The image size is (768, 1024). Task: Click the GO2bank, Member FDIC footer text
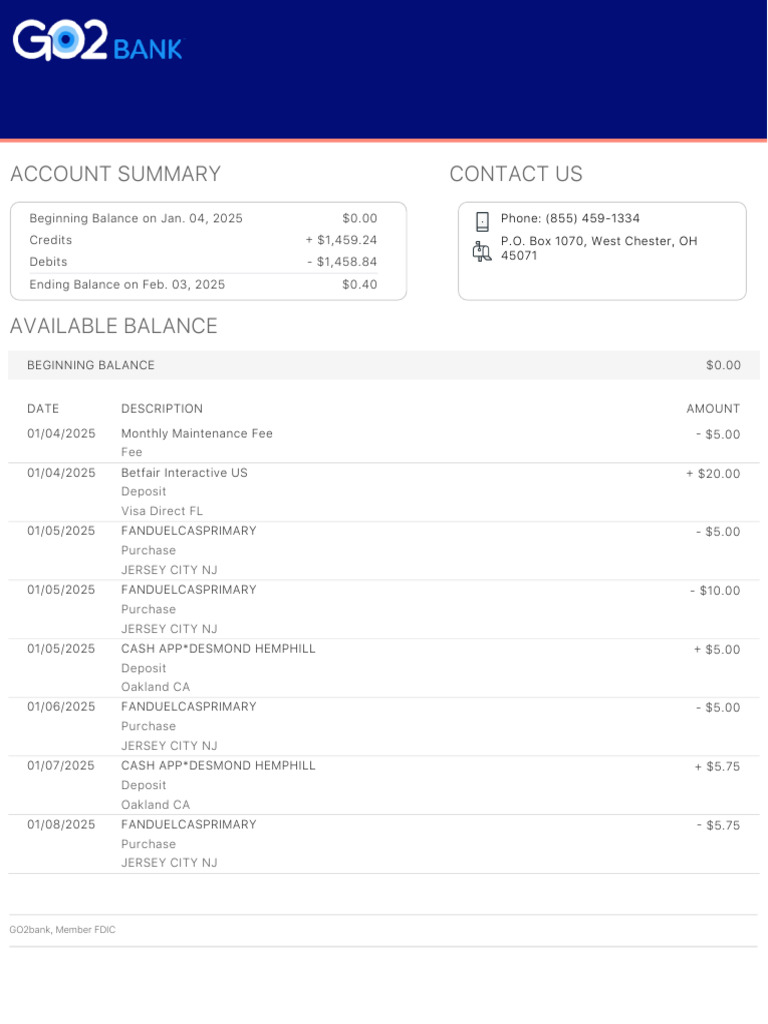(62, 930)
